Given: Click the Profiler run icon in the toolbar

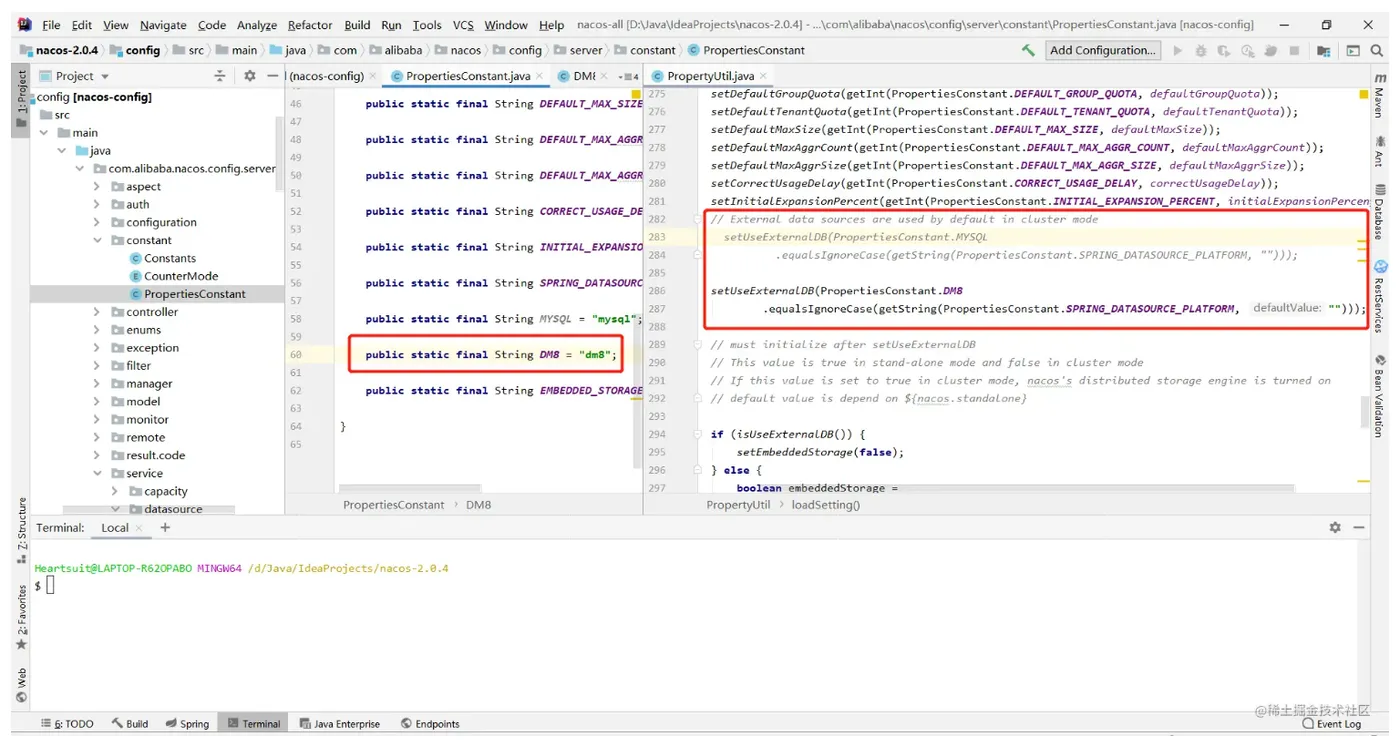Looking at the screenshot, I should [1248, 50].
